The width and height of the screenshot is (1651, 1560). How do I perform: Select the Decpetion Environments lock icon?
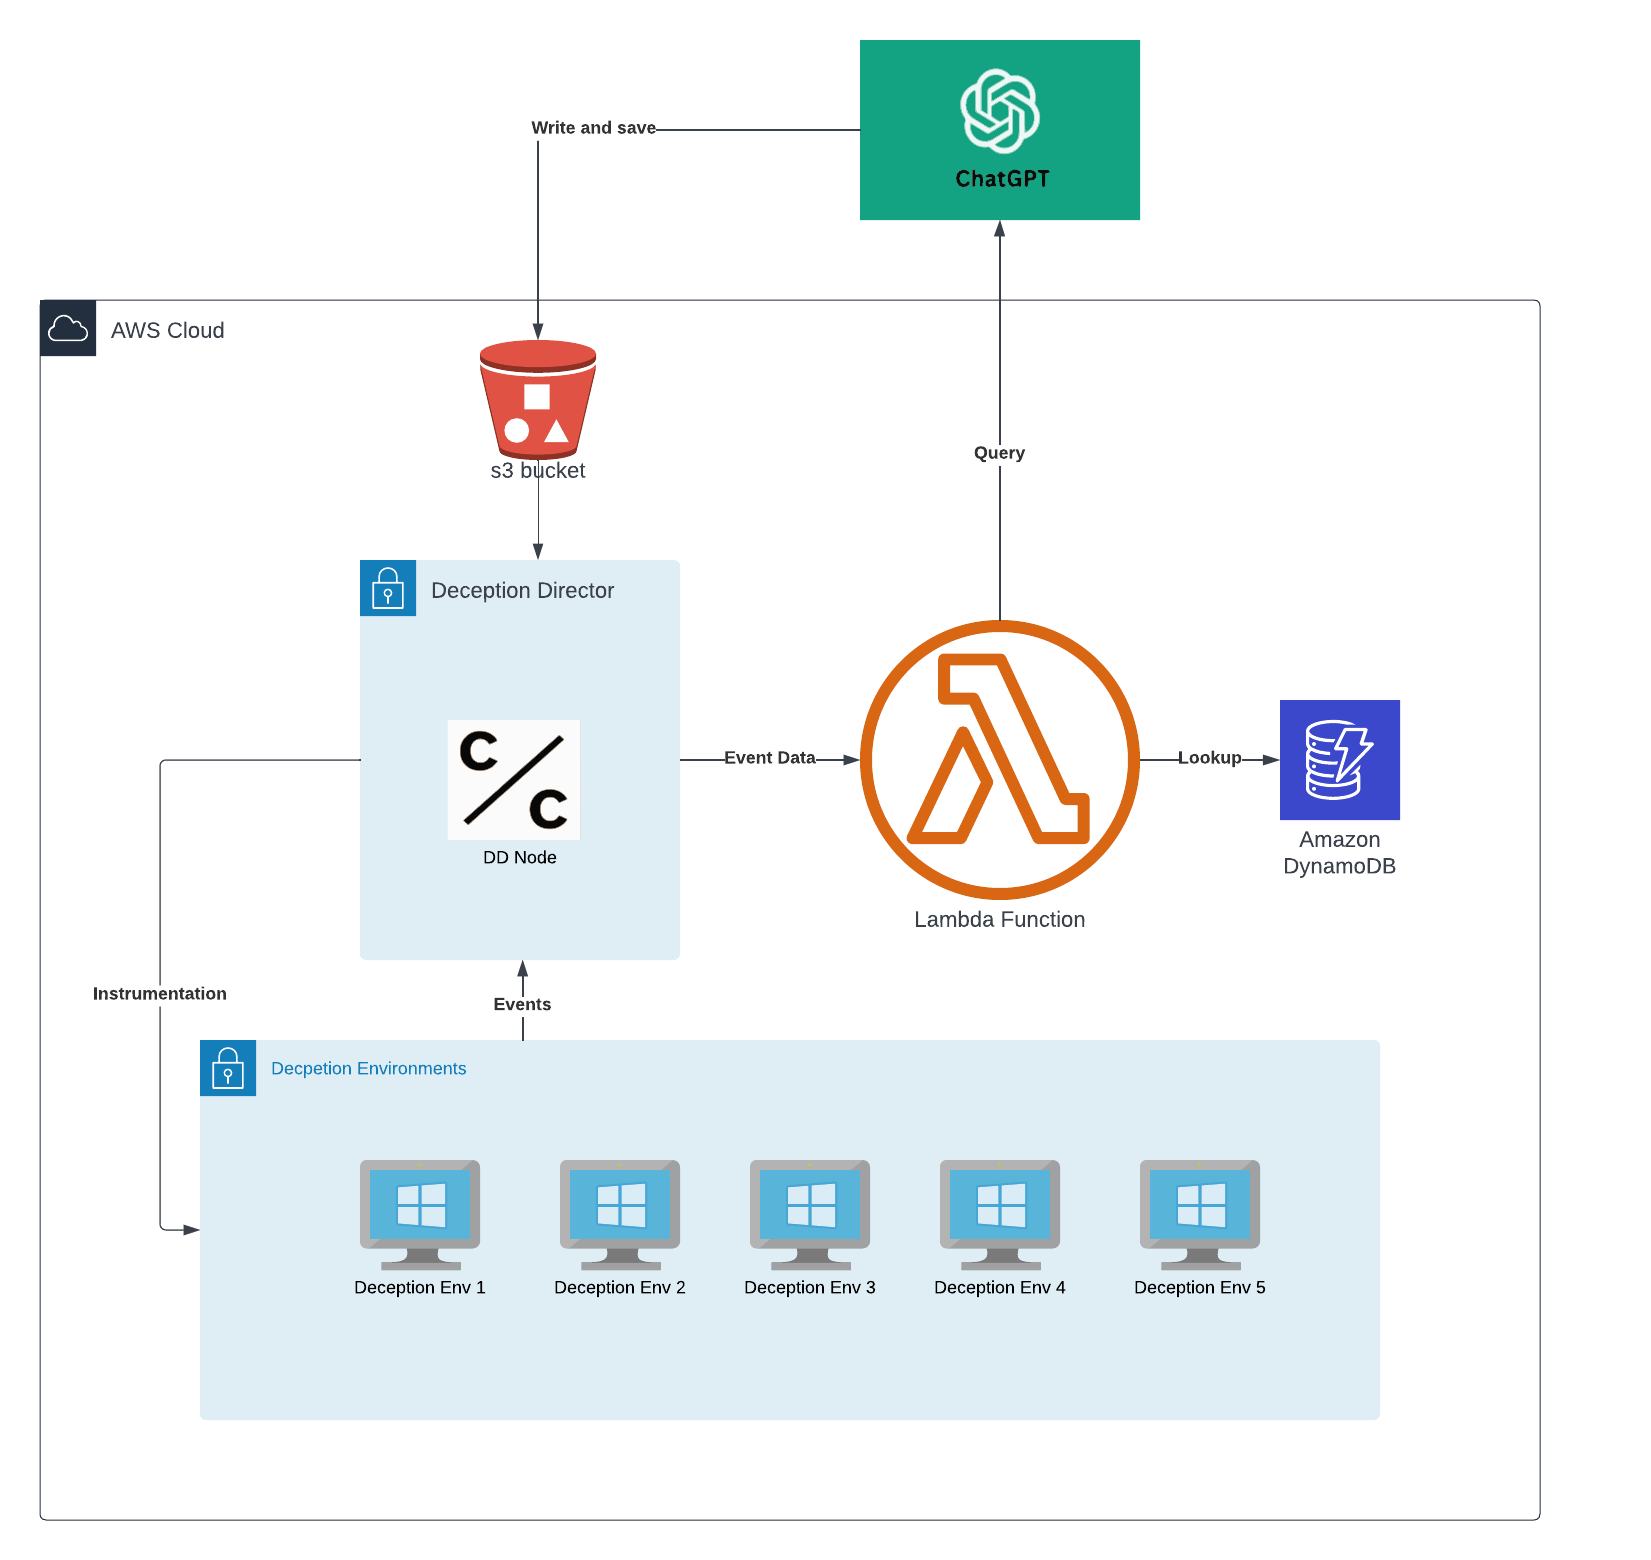[x=228, y=1068]
